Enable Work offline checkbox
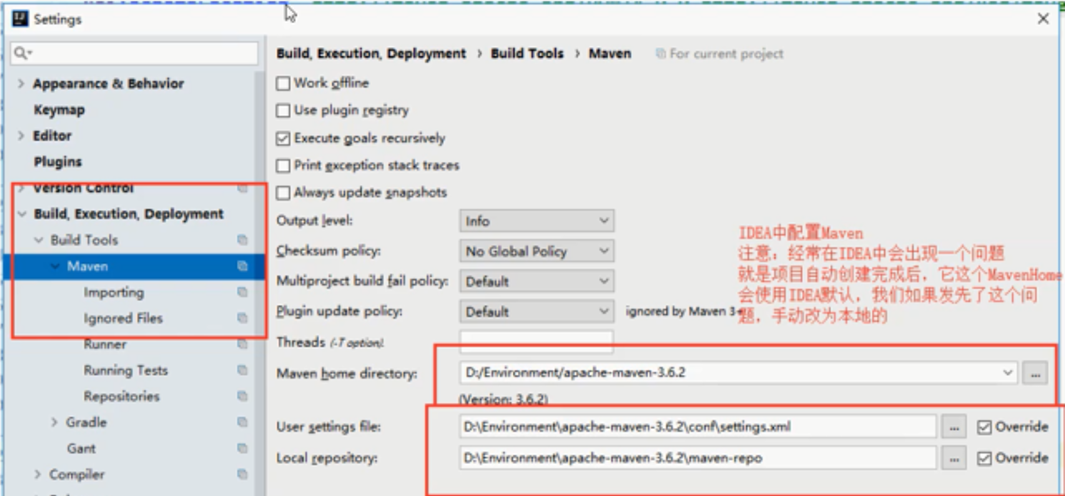This screenshot has width=1068, height=496. 283,83
